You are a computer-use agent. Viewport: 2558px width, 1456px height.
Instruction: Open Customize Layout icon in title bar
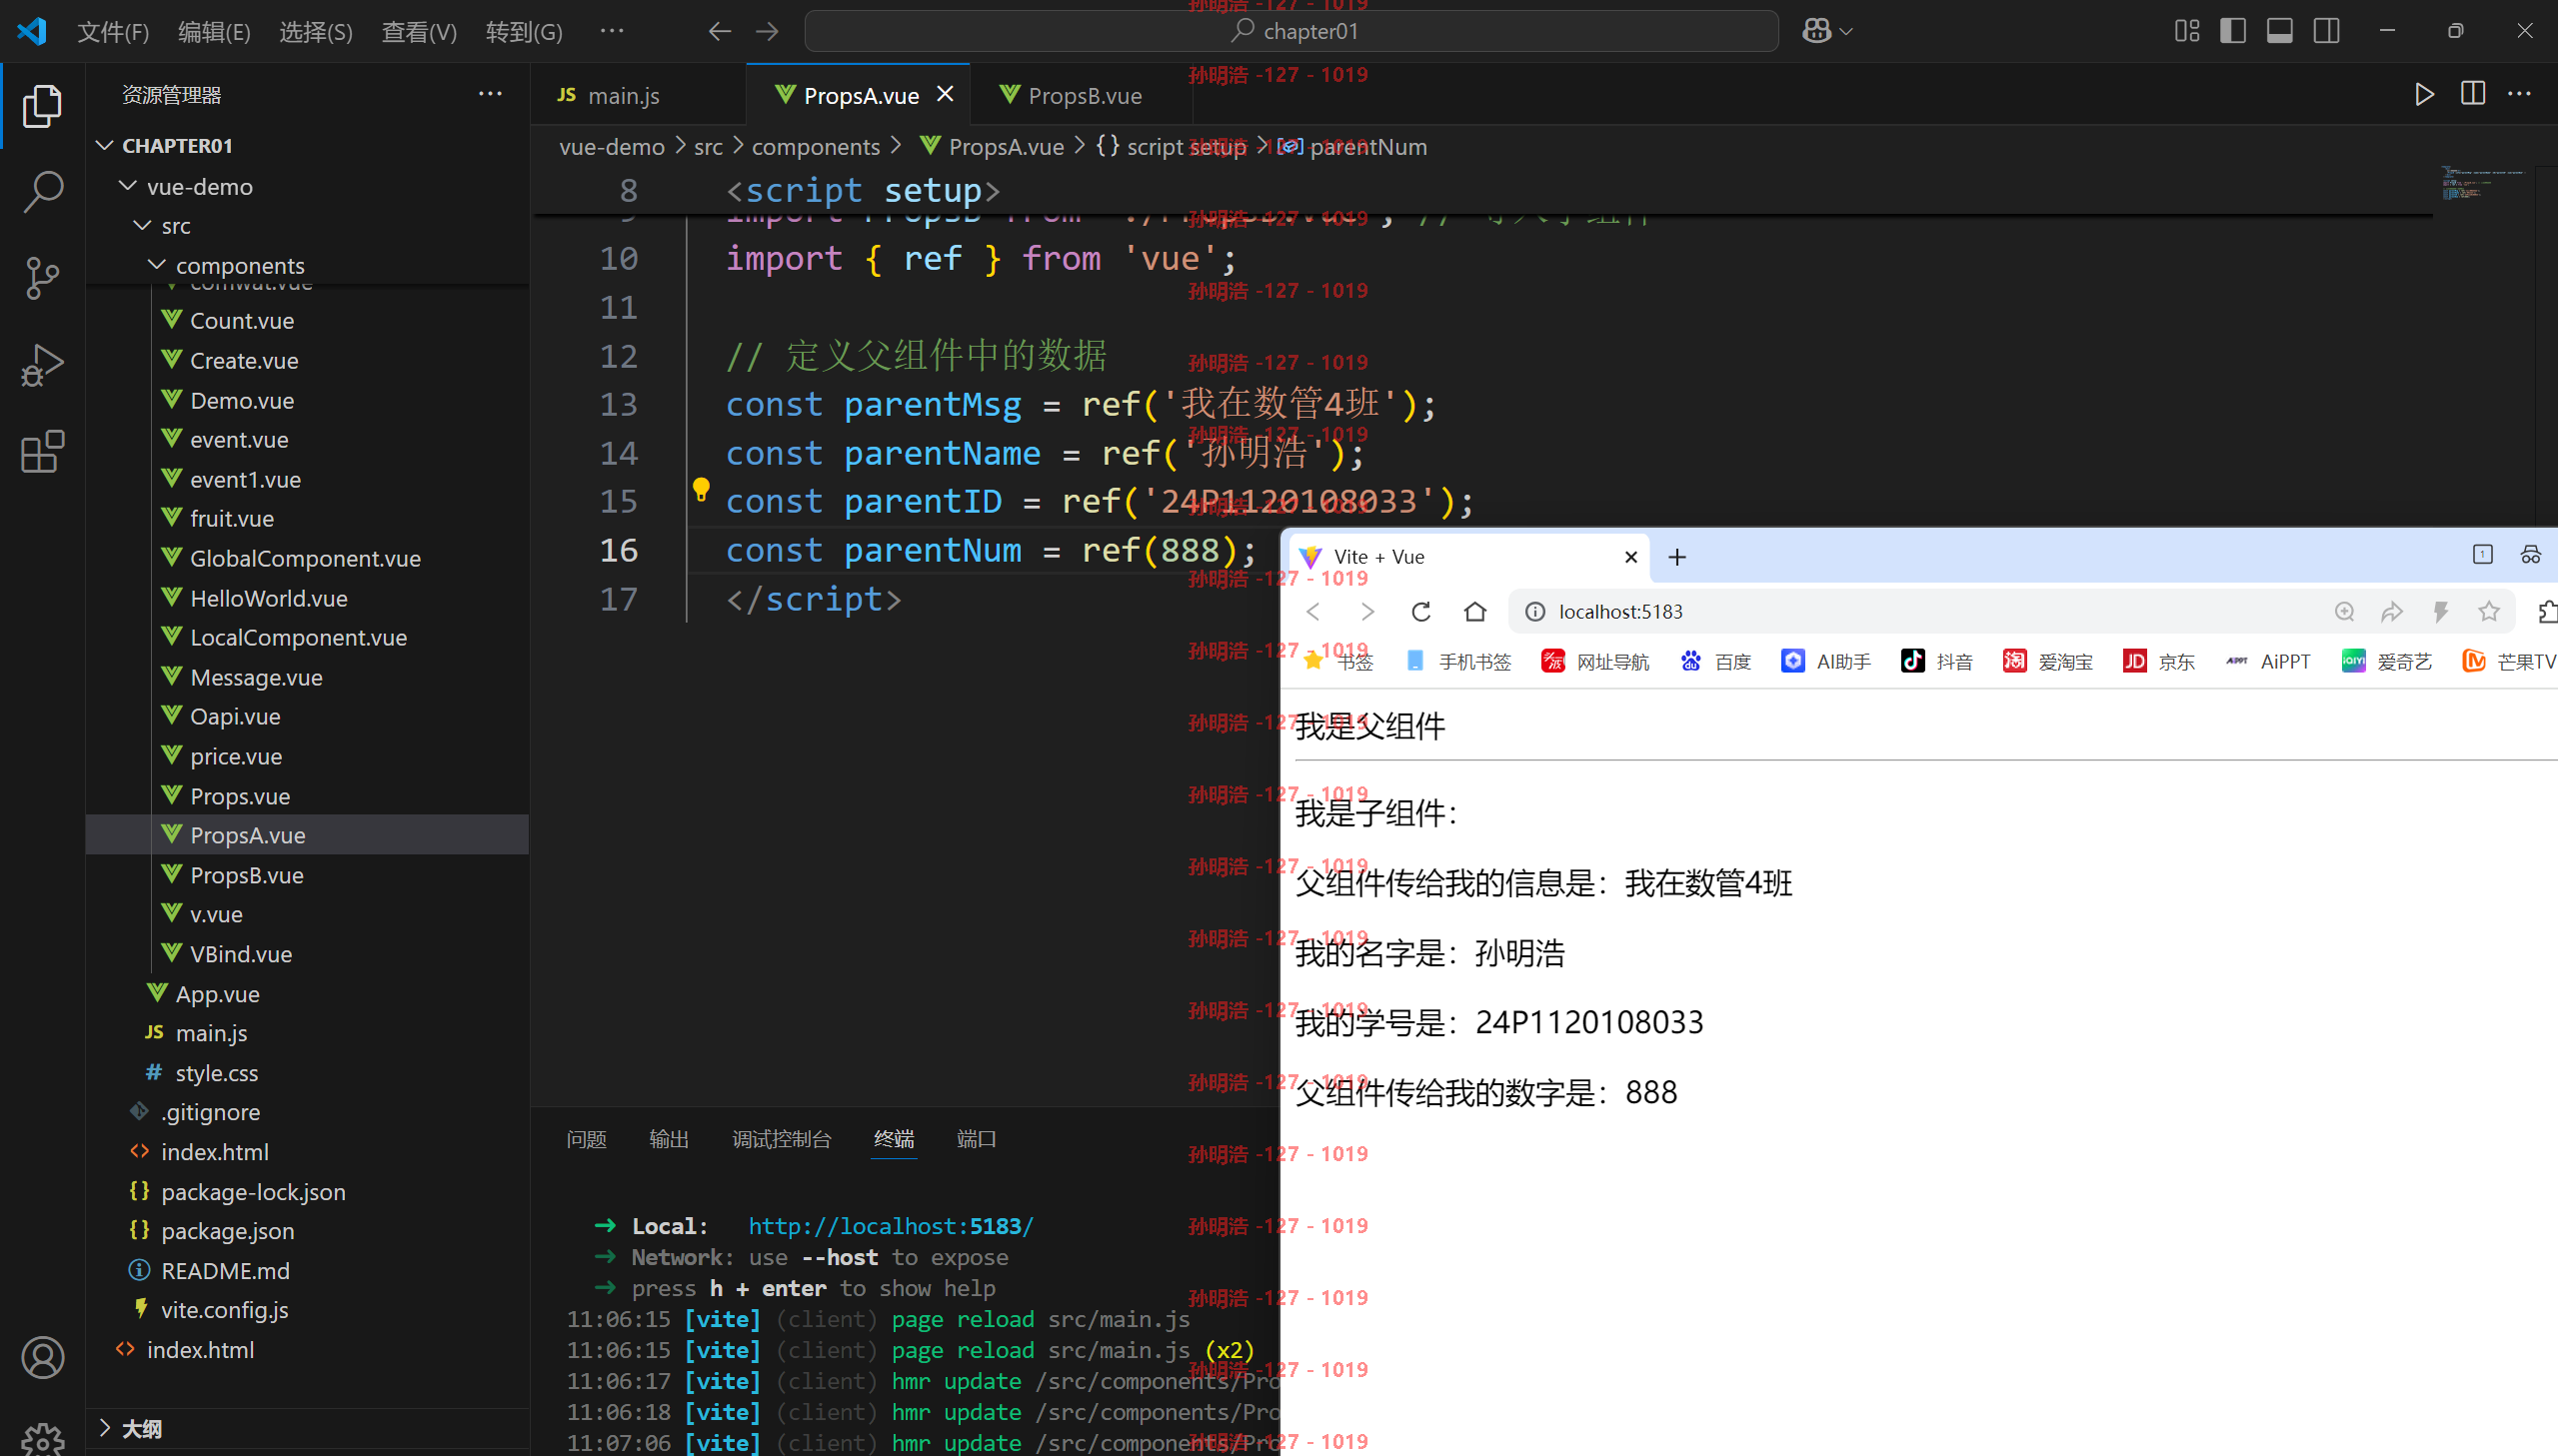(2187, 32)
